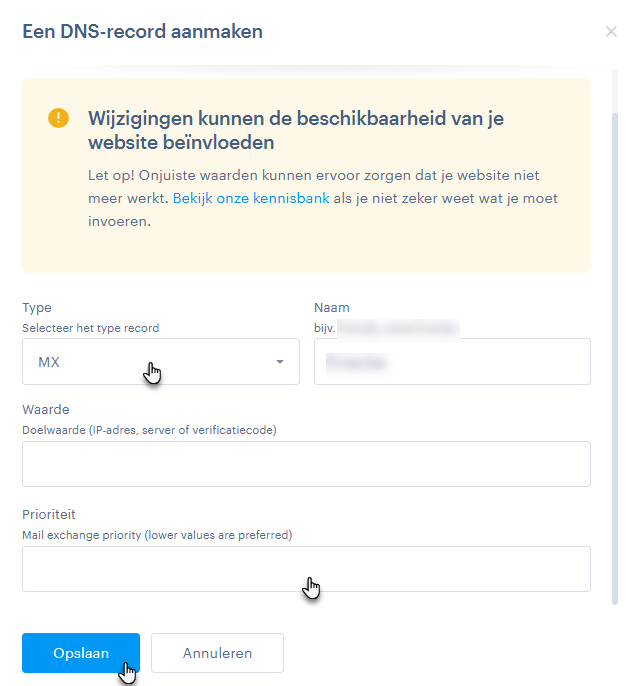
Task: Click the 'Naam' field label
Action: 332,308
